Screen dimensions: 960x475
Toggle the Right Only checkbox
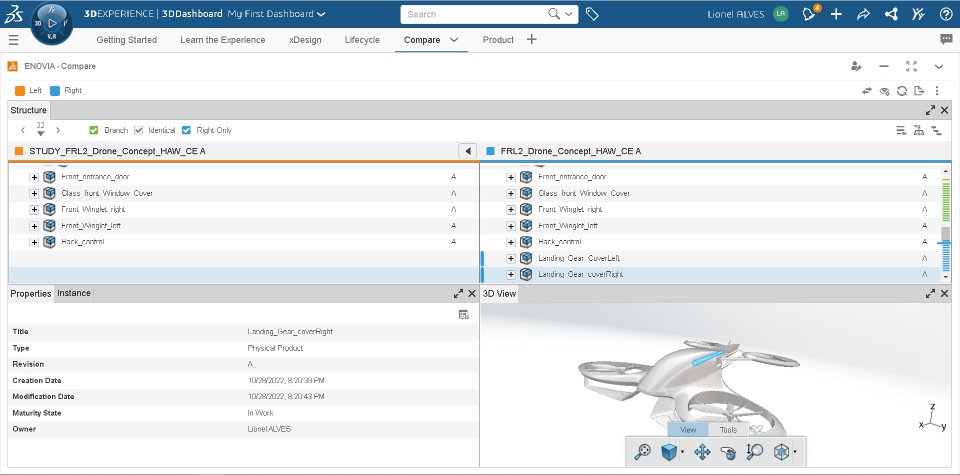pos(186,130)
